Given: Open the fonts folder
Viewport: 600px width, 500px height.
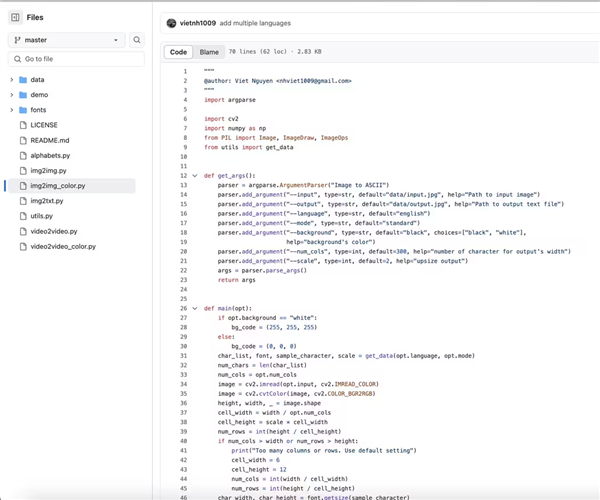Looking at the screenshot, I should point(38,110).
